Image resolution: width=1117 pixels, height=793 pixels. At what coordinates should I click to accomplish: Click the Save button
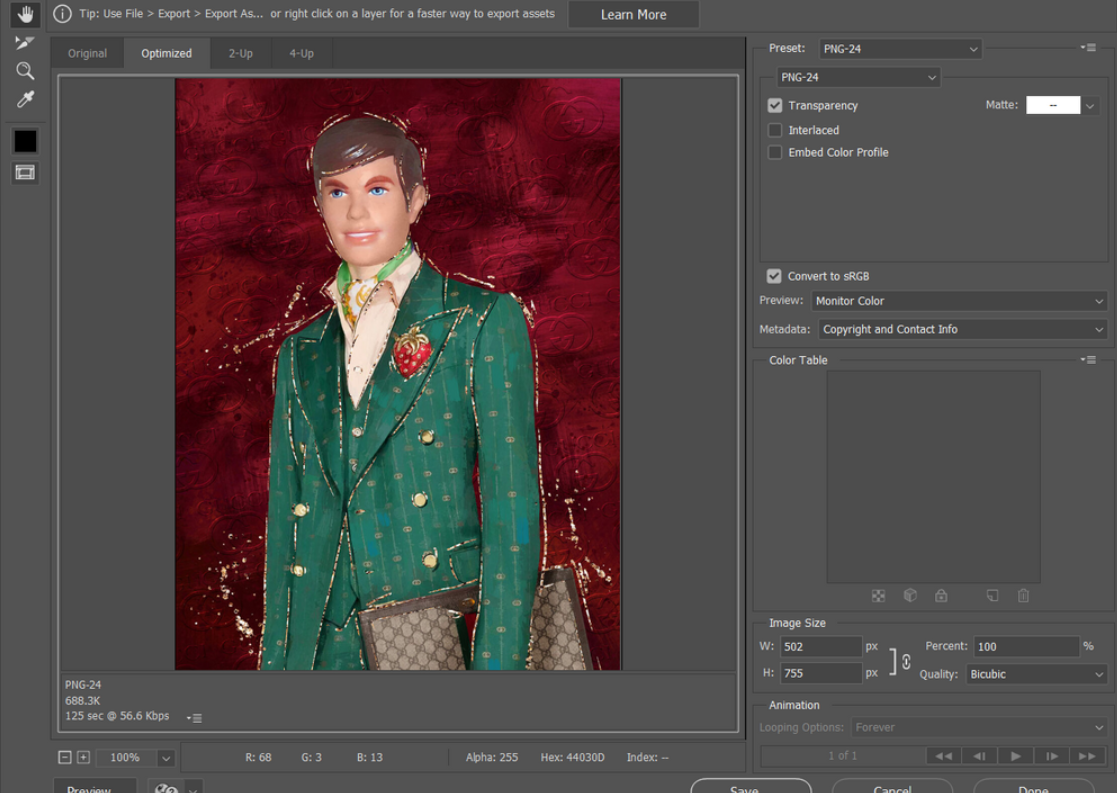coord(750,787)
